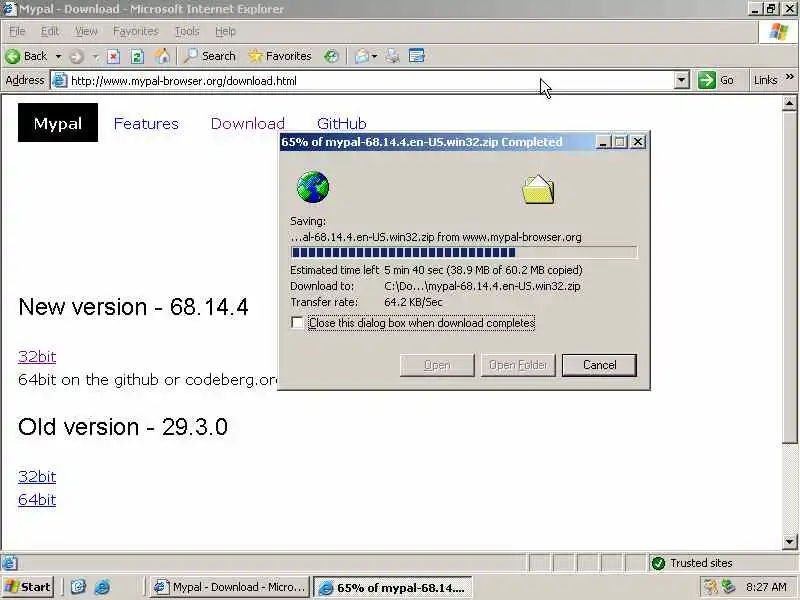Open the Favorites pane from toolbar
Image resolution: width=800 pixels, height=600 pixels.
click(x=280, y=56)
